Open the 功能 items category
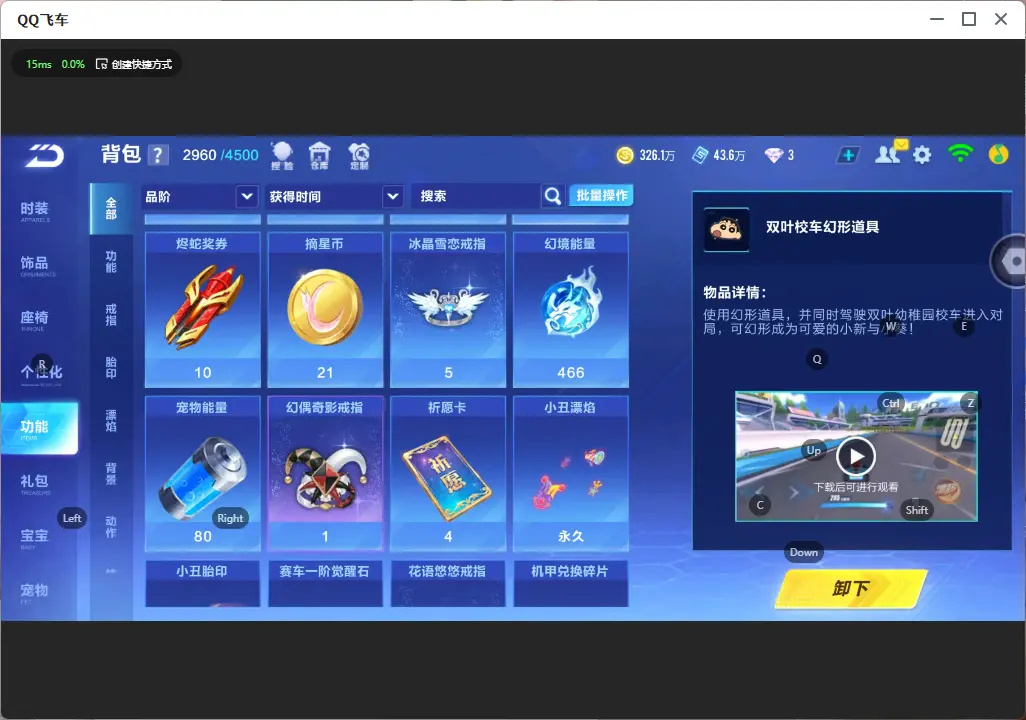The height and width of the screenshot is (720, 1026). [x=39, y=428]
